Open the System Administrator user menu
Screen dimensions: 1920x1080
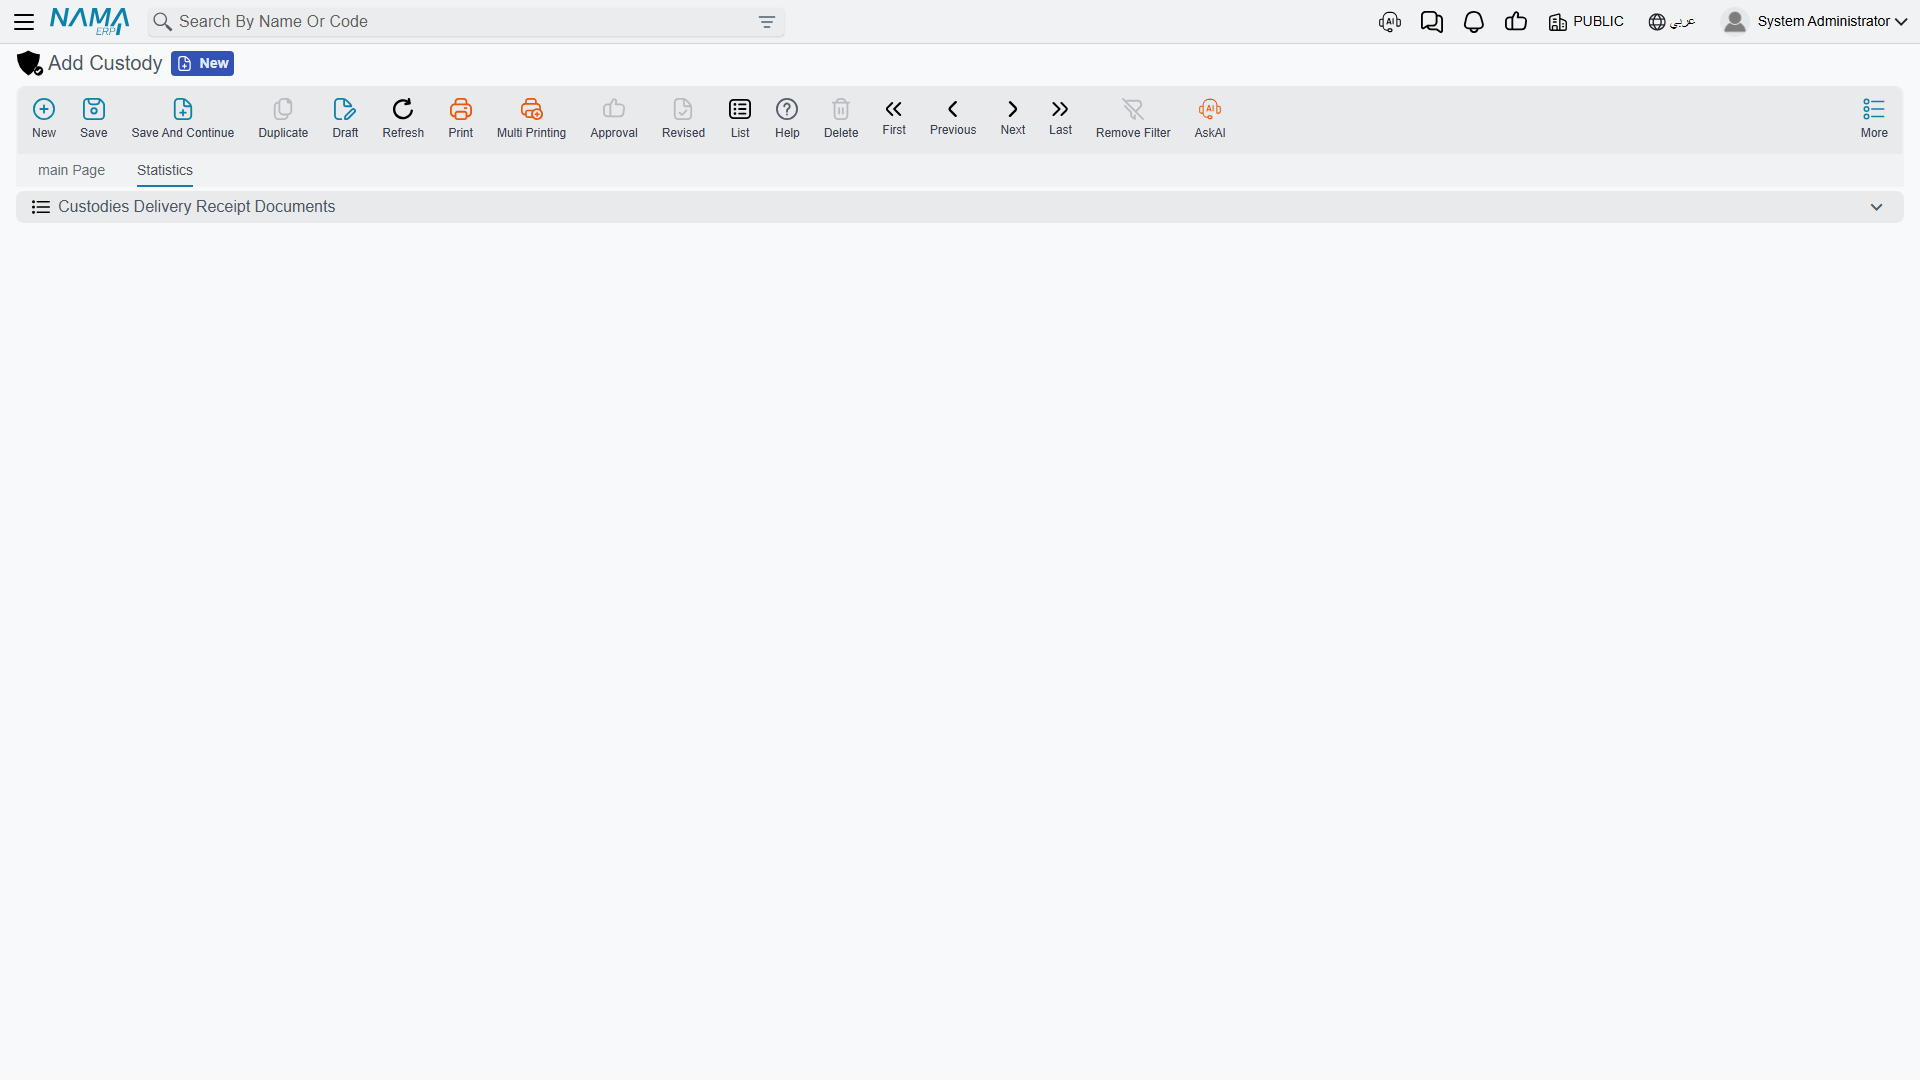[1814, 22]
